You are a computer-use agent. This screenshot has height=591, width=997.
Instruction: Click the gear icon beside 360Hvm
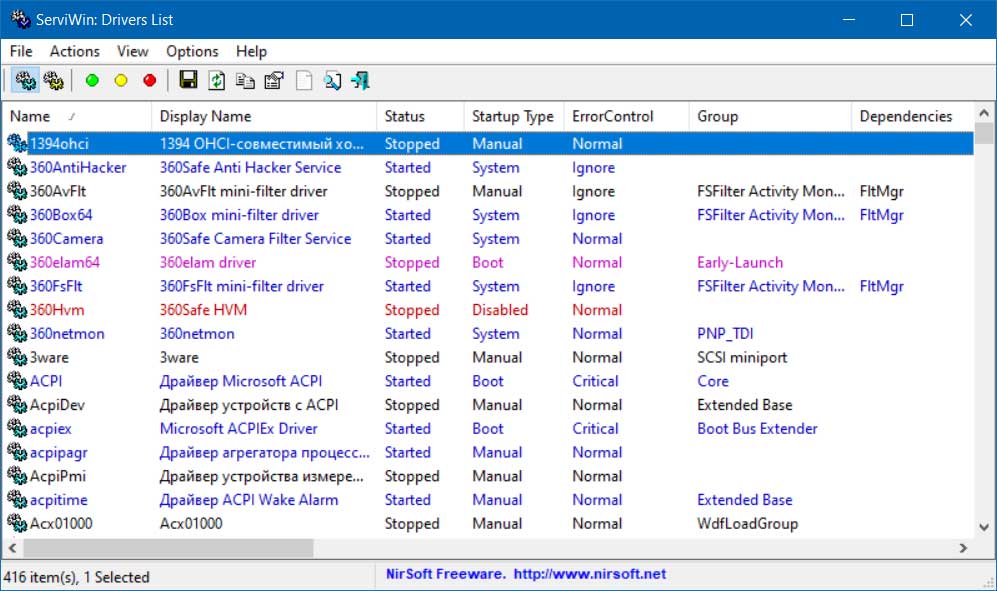17,310
